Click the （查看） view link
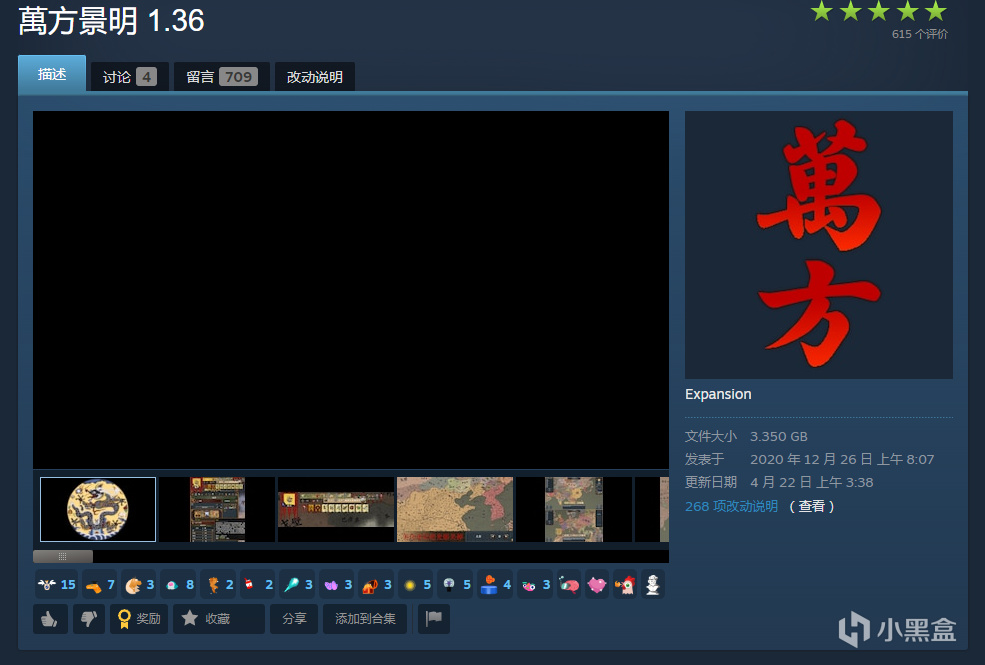This screenshot has height=665, width=985. click(x=812, y=506)
